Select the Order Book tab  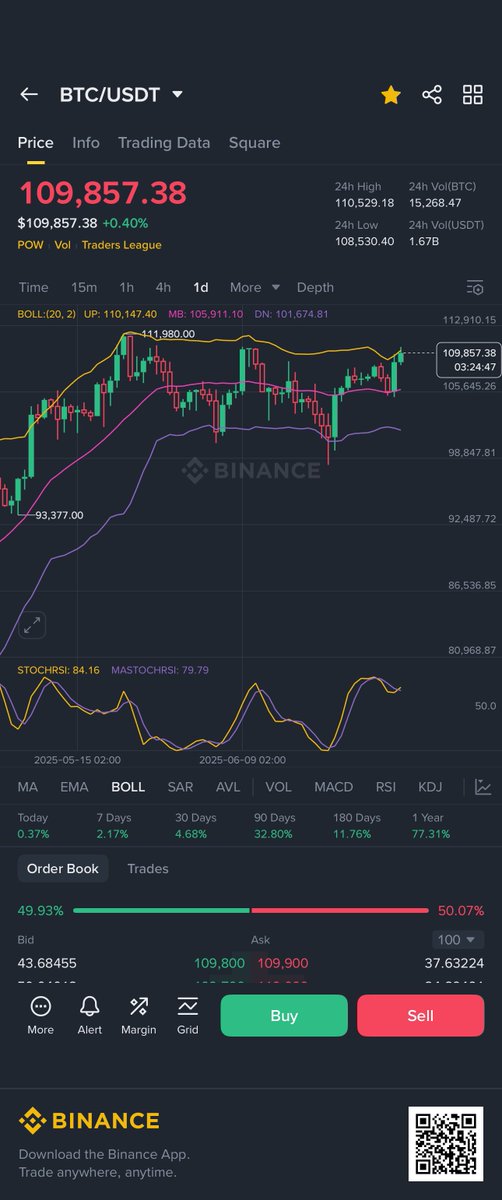[62, 869]
